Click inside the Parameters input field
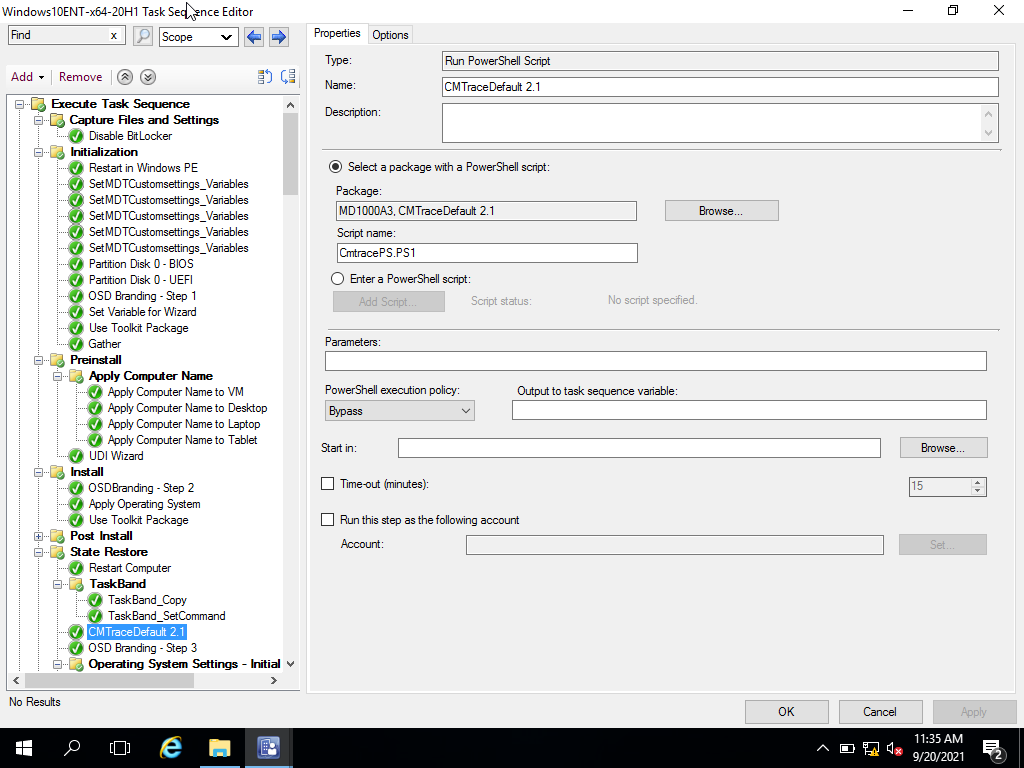The height and width of the screenshot is (768, 1024). pyautogui.click(x=655, y=361)
